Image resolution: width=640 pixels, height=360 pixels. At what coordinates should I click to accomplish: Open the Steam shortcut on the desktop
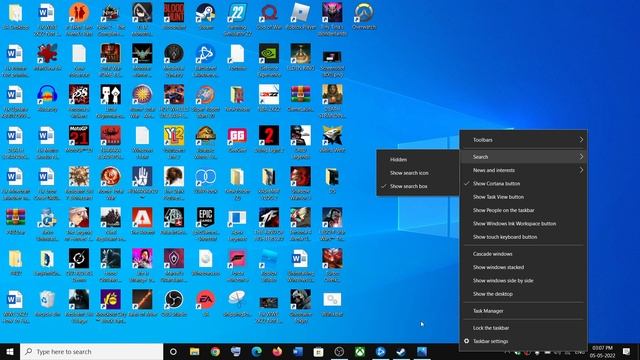point(205,17)
